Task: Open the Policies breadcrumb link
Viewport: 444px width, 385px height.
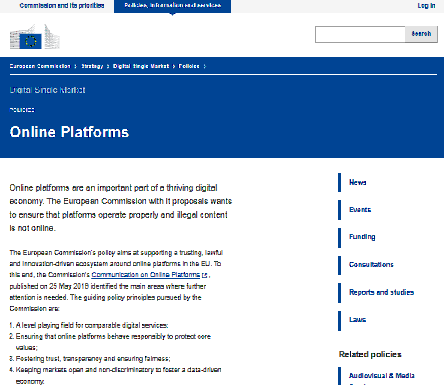Action: (x=189, y=66)
